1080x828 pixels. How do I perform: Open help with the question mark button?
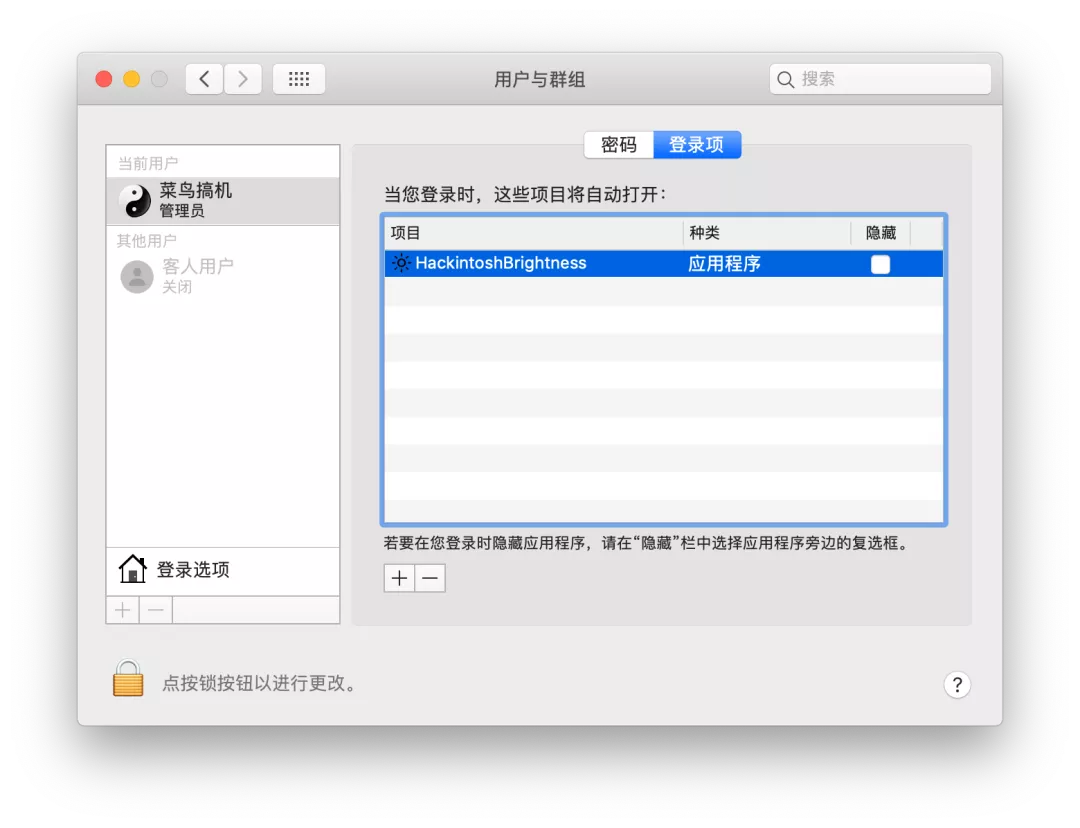click(957, 685)
